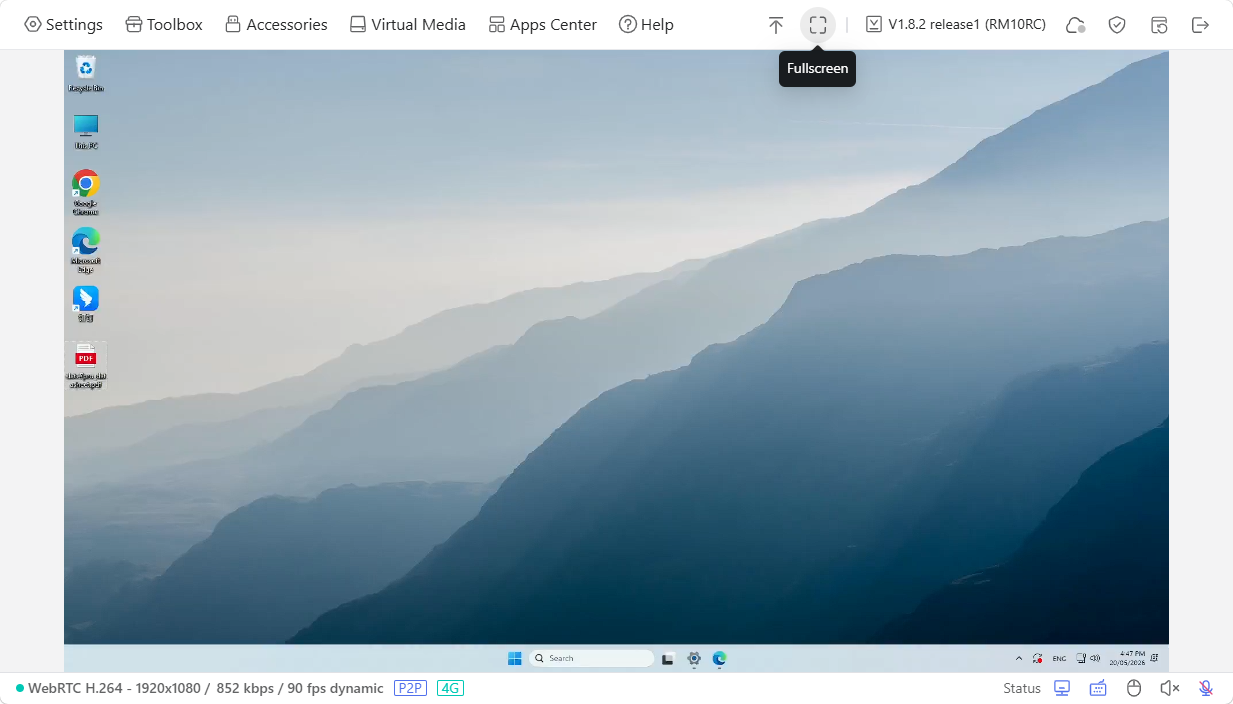Click the WebRTC H.264 stream info text
1233x704 pixels.
(x=205, y=688)
